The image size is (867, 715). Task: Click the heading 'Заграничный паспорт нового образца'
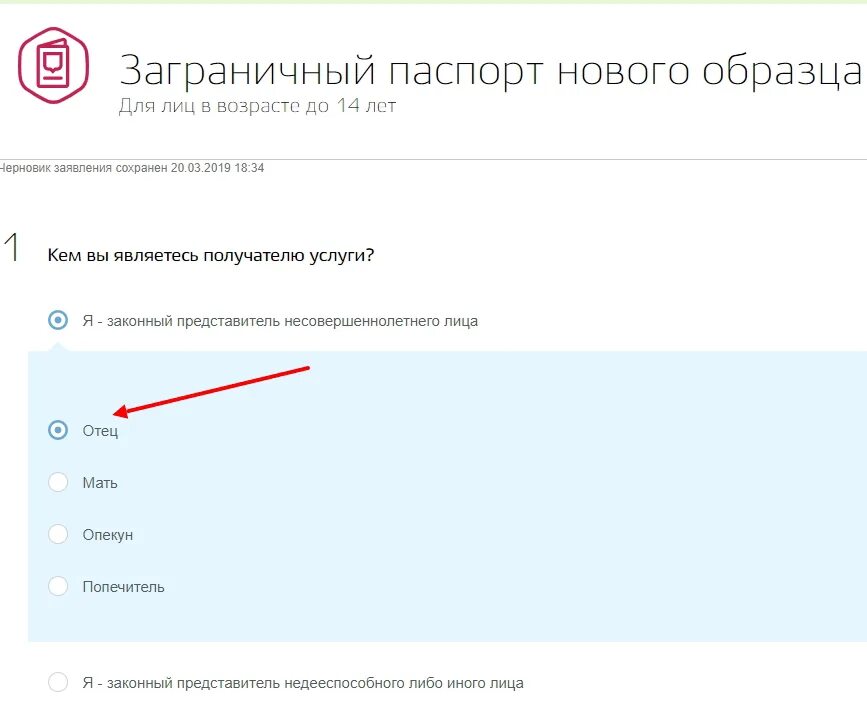point(490,71)
